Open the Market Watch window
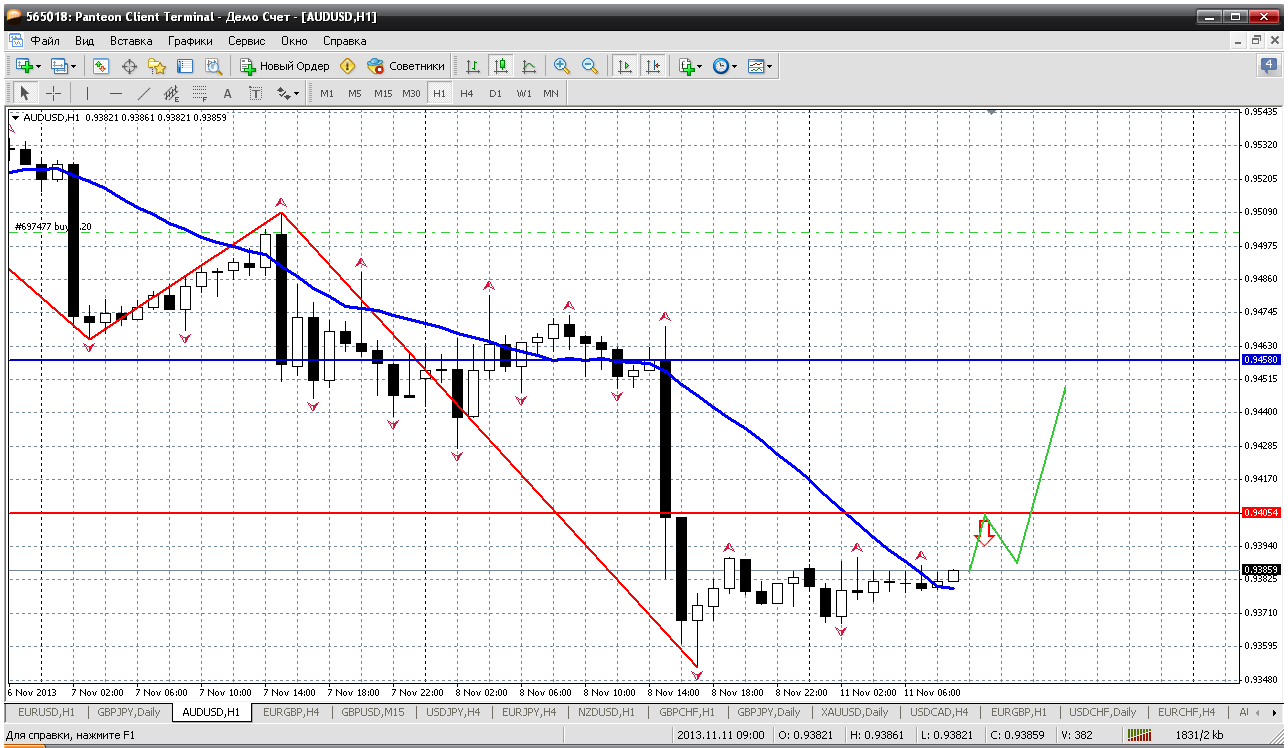The image size is (1288, 748). pyautogui.click(x=101, y=66)
